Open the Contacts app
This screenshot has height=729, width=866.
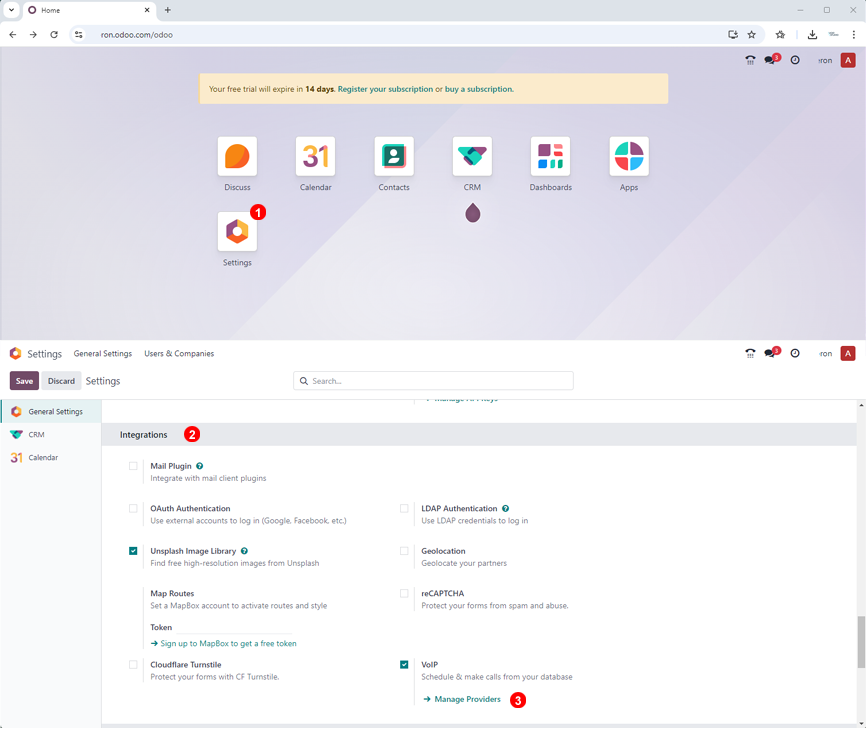pos(393,156)
